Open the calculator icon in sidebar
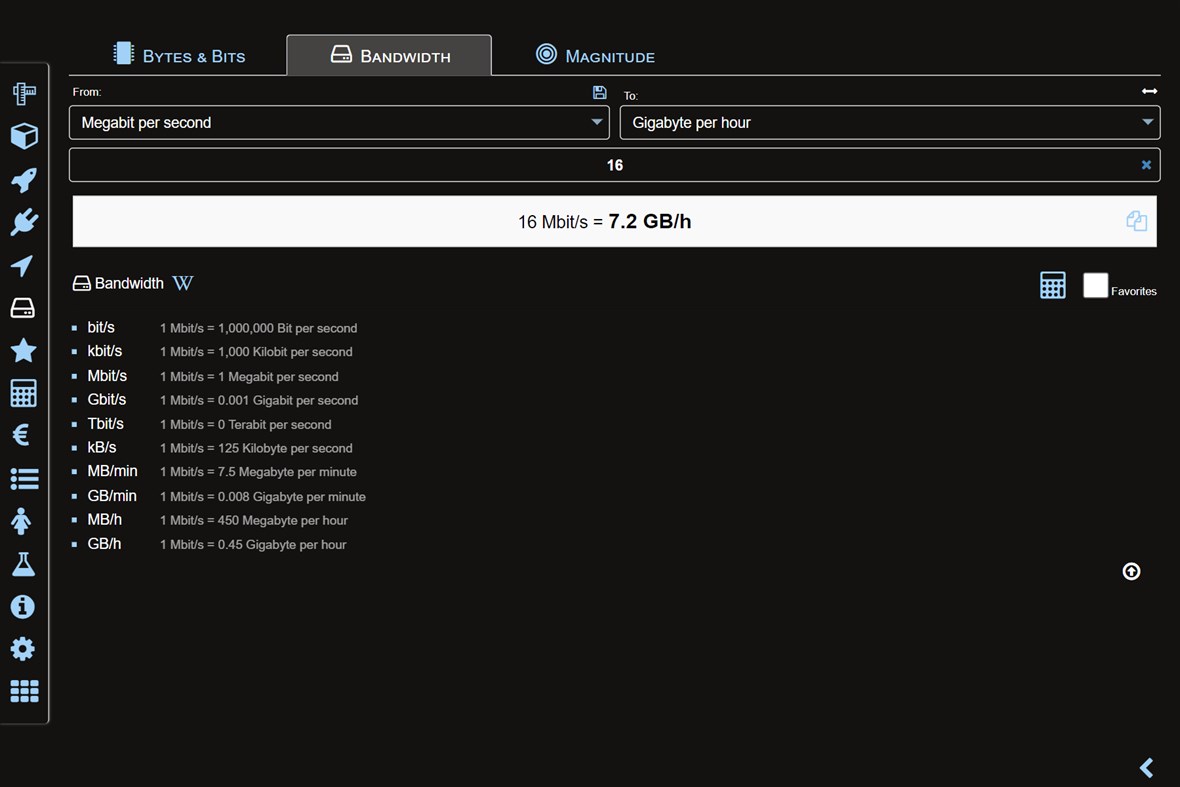 click(x=23, y=393)
